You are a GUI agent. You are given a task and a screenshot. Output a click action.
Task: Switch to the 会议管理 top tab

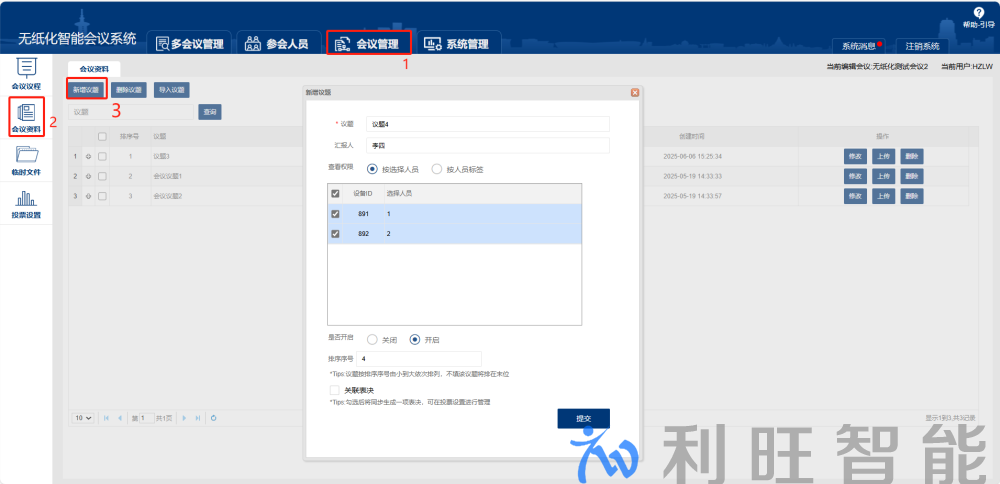[x=368, y=44]
